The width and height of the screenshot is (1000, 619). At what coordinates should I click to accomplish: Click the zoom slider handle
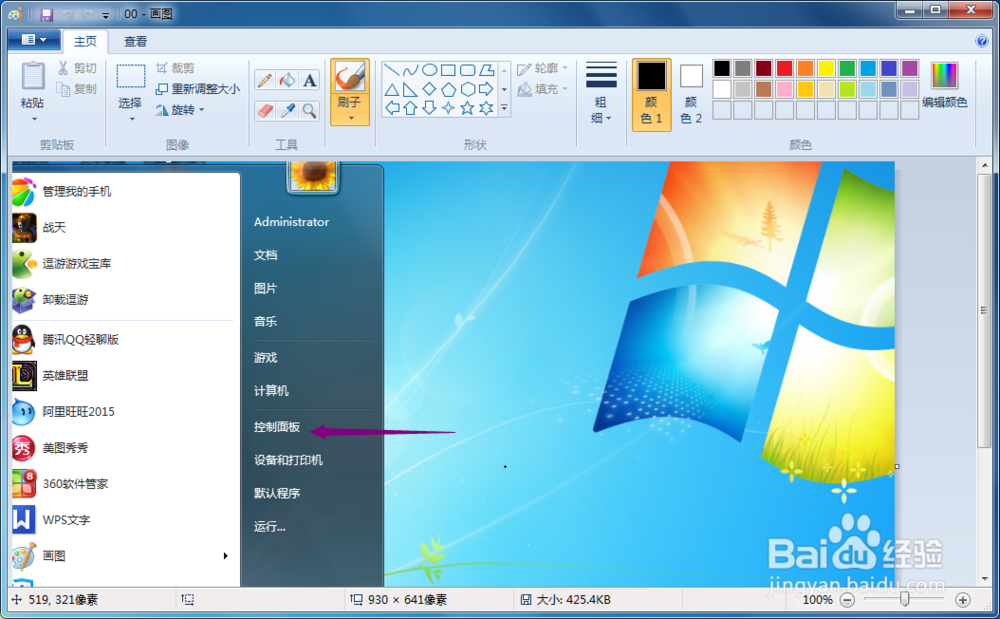tap(904, 599)
